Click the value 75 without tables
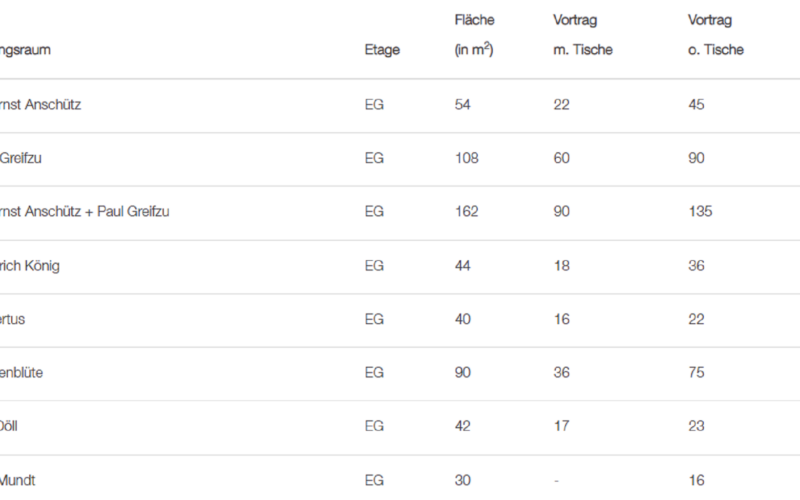The width and height of the screenshot is (800, 500). coord(697,373)
